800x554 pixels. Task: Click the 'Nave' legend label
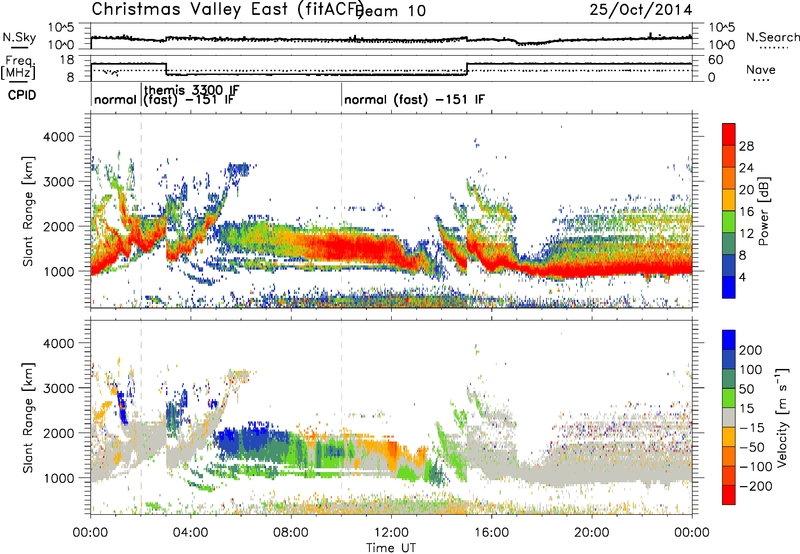(760, 69)
